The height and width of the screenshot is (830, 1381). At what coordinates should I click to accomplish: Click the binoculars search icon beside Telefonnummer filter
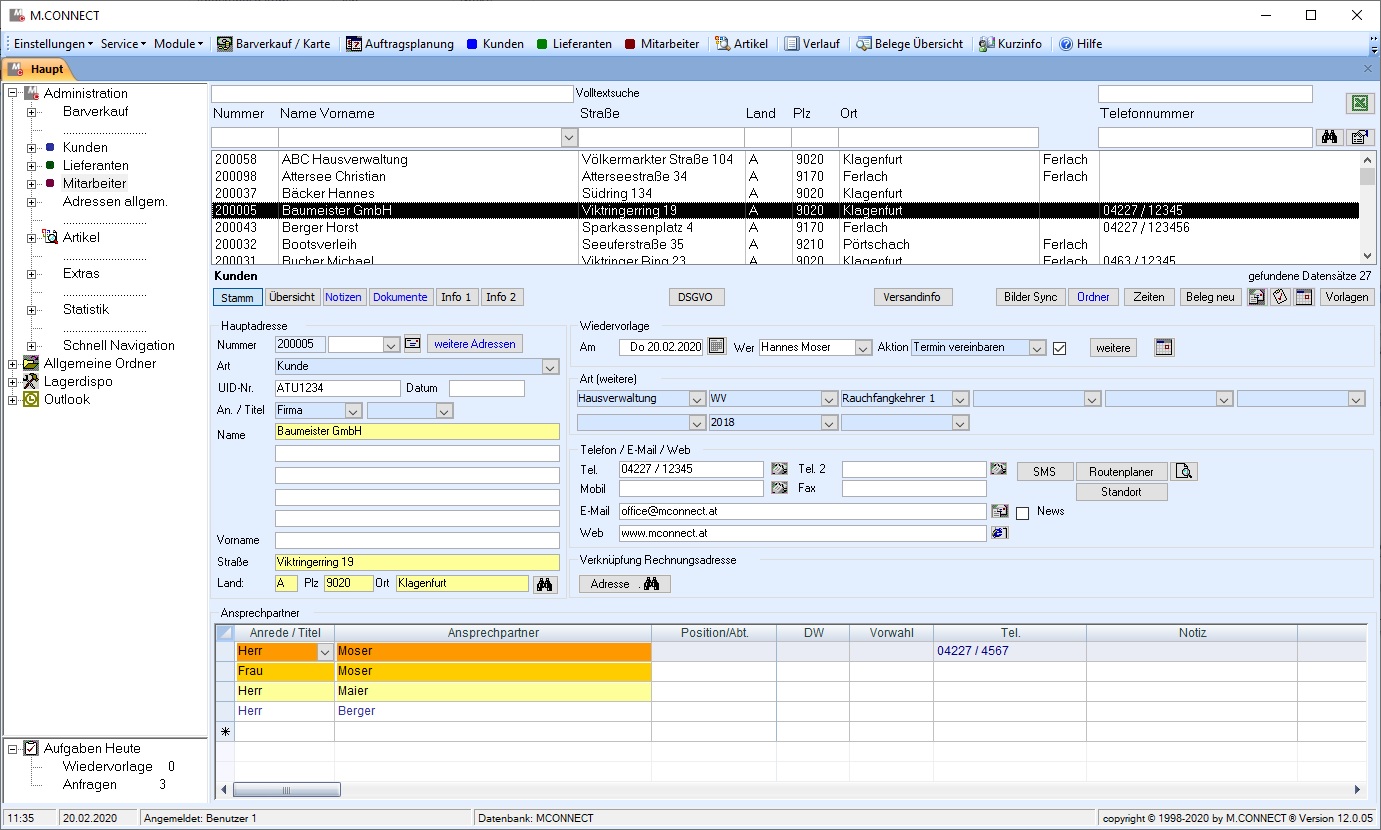[1329, 137]
